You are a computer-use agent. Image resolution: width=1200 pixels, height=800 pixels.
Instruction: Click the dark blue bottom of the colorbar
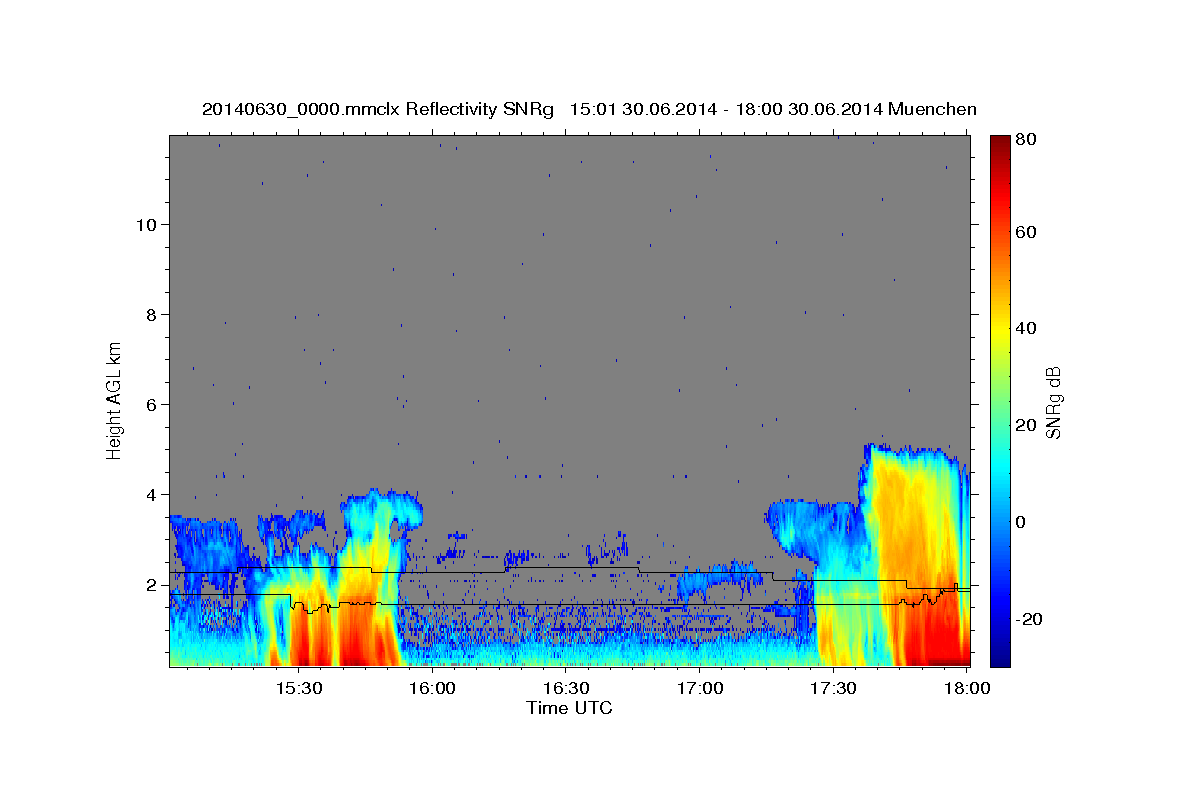(999, 656)
